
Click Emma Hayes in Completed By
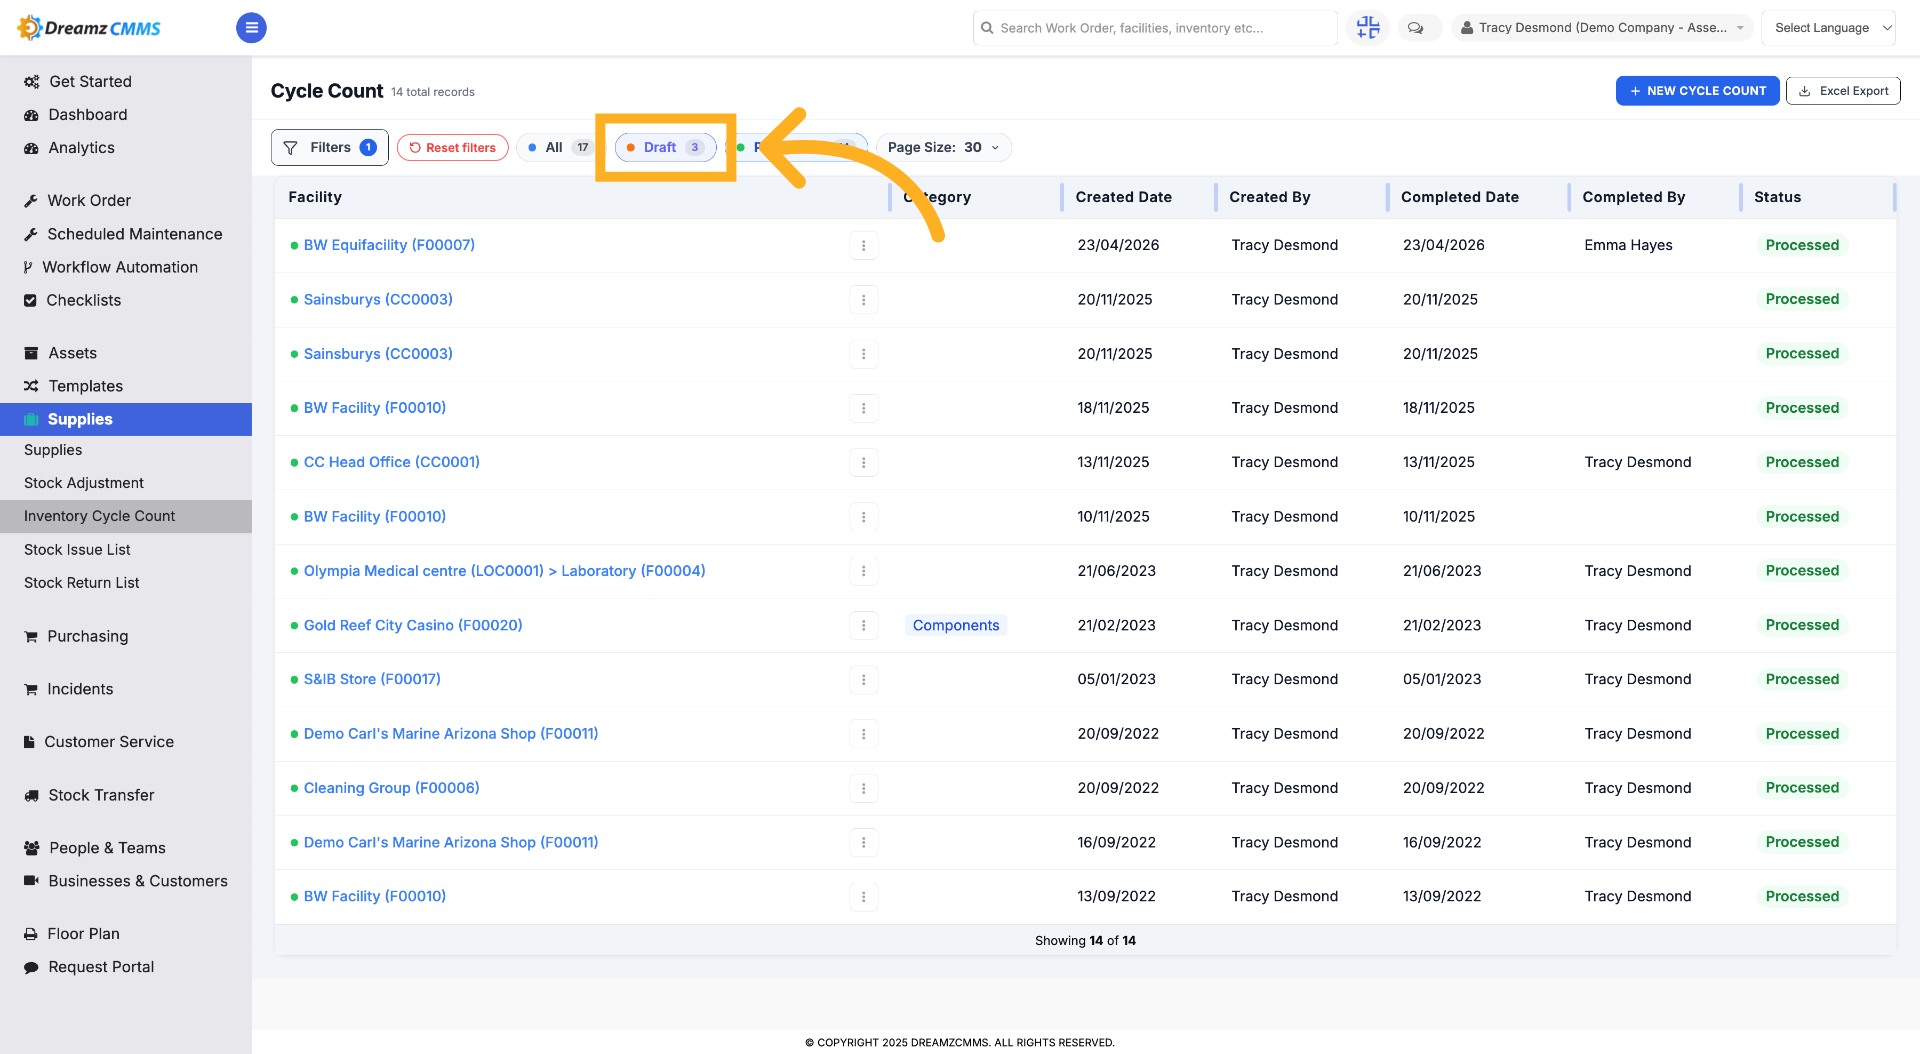coord(1628,245)
